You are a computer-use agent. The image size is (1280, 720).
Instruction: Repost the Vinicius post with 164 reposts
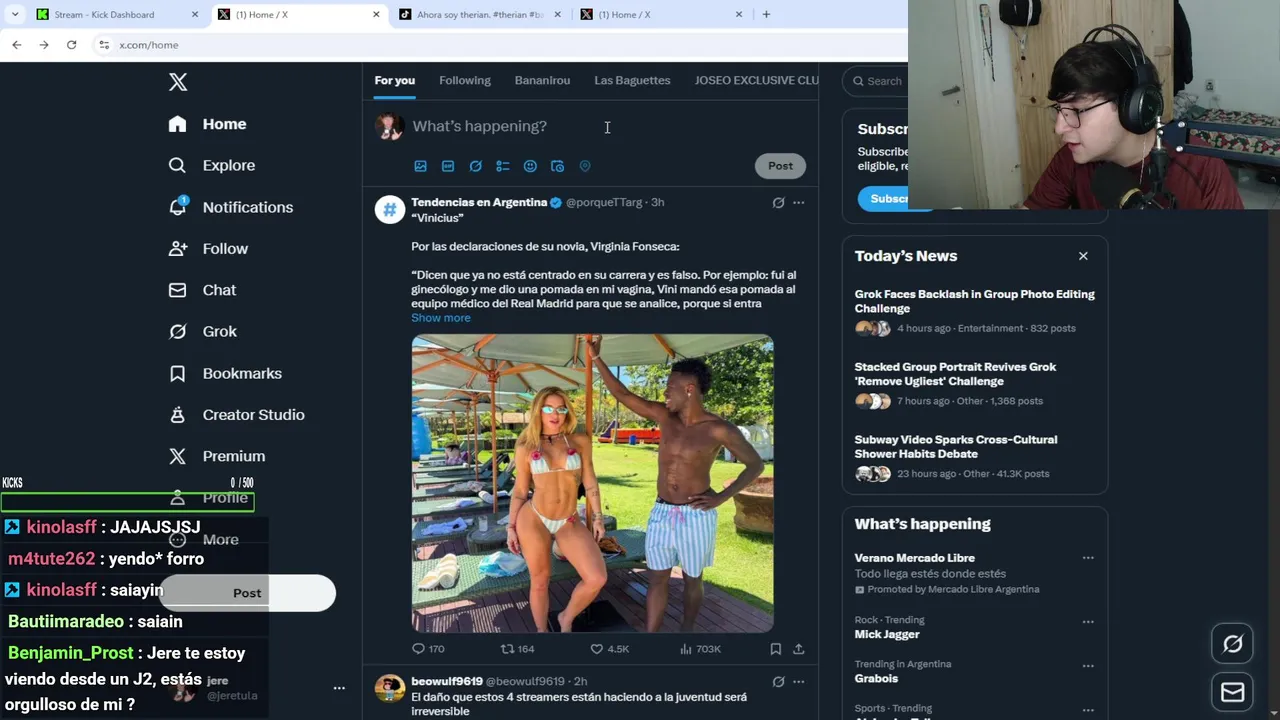(x=517, y=649)
